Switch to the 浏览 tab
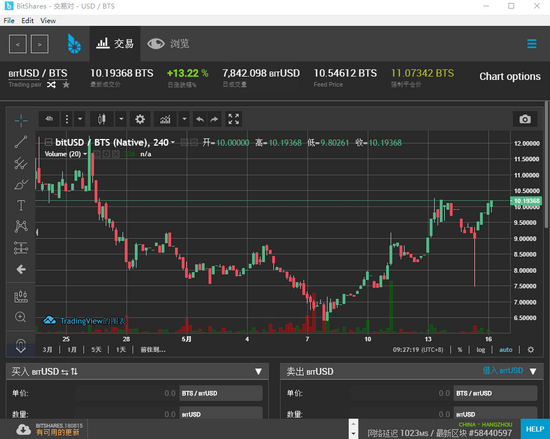This screenshot has width=550, height=439. click(x=168, y=44)
